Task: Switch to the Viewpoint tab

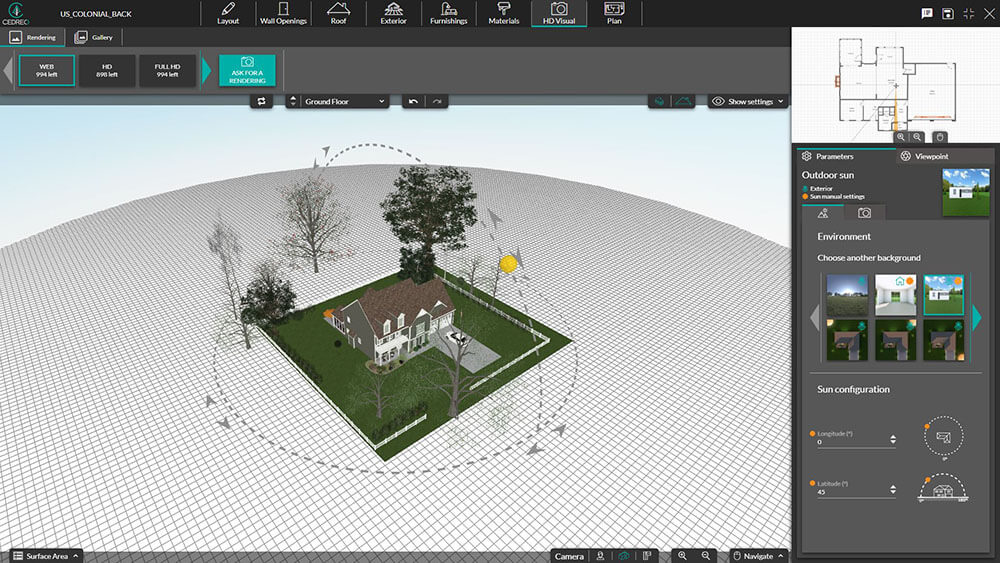Action: (x=925, y=156)
